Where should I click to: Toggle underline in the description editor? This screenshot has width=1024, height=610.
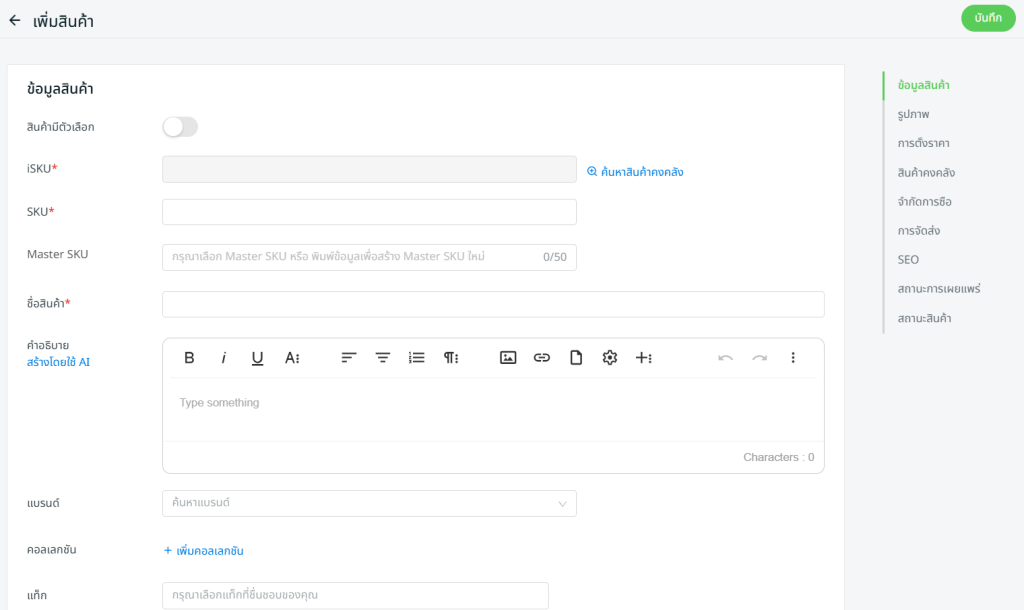(x=257, y=358)
